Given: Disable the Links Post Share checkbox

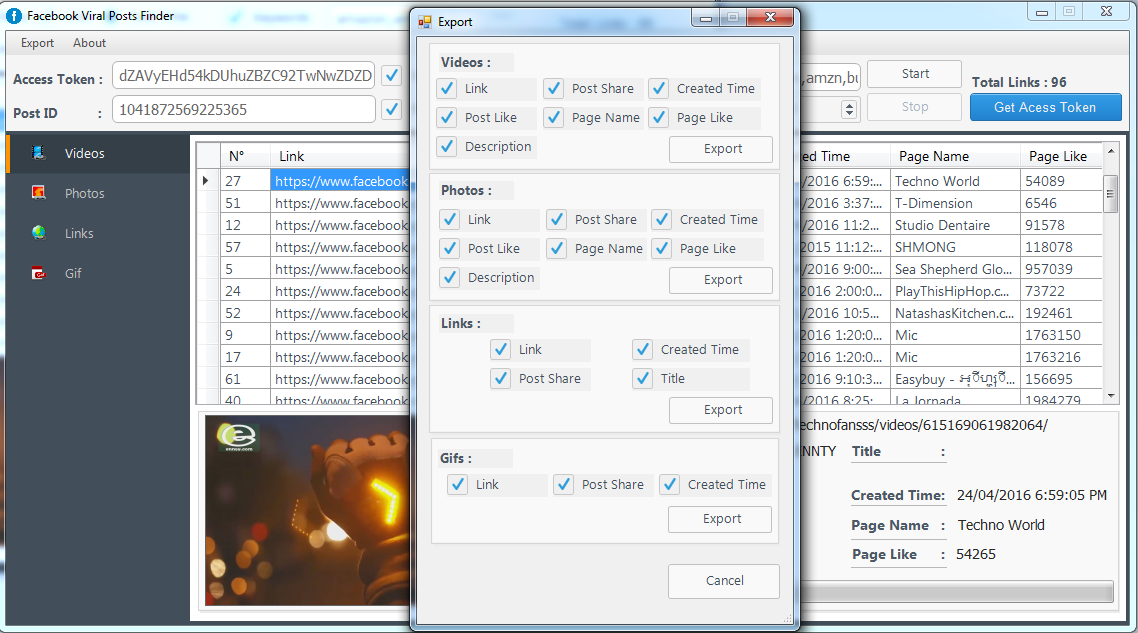Looking at the screenshot, I should click(501, 378).
